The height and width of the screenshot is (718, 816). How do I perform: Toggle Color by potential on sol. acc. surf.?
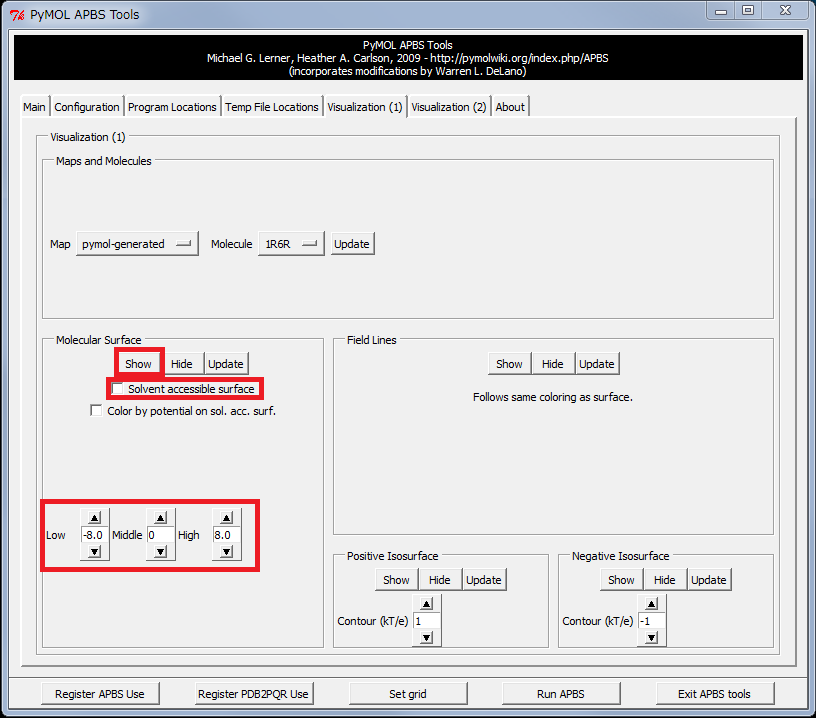[96, 410]
